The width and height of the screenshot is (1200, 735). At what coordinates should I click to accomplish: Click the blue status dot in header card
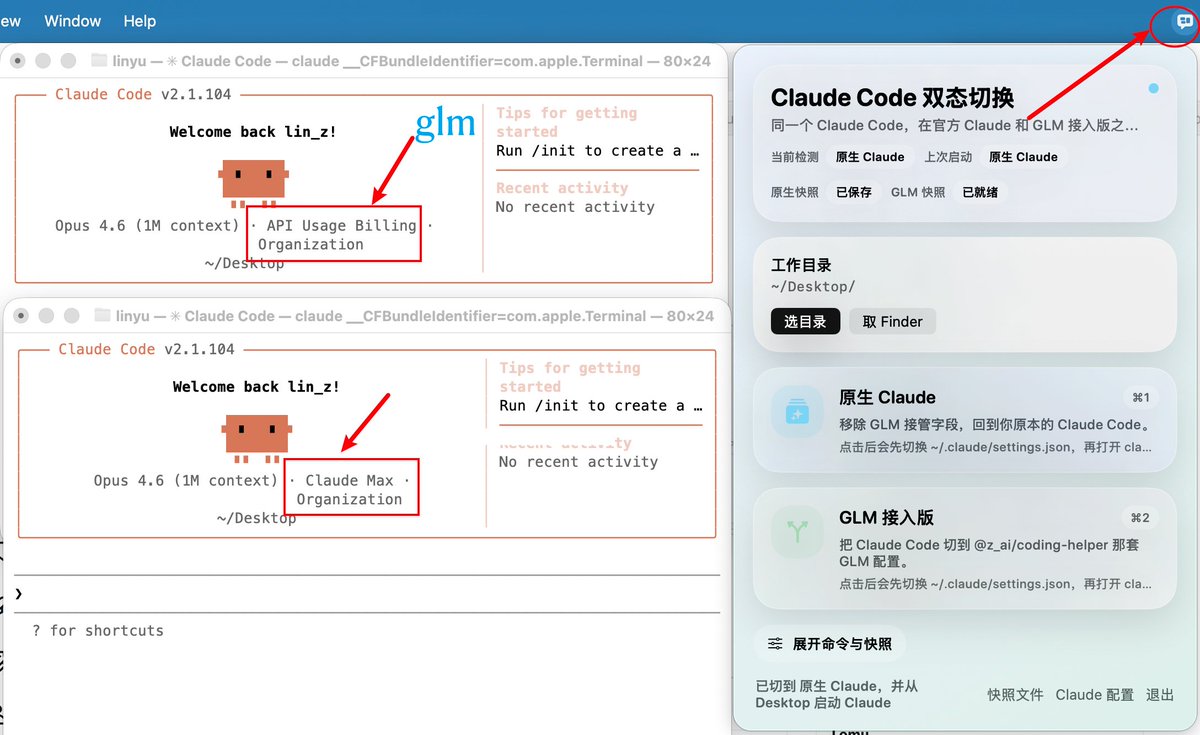pos(1153,89)
